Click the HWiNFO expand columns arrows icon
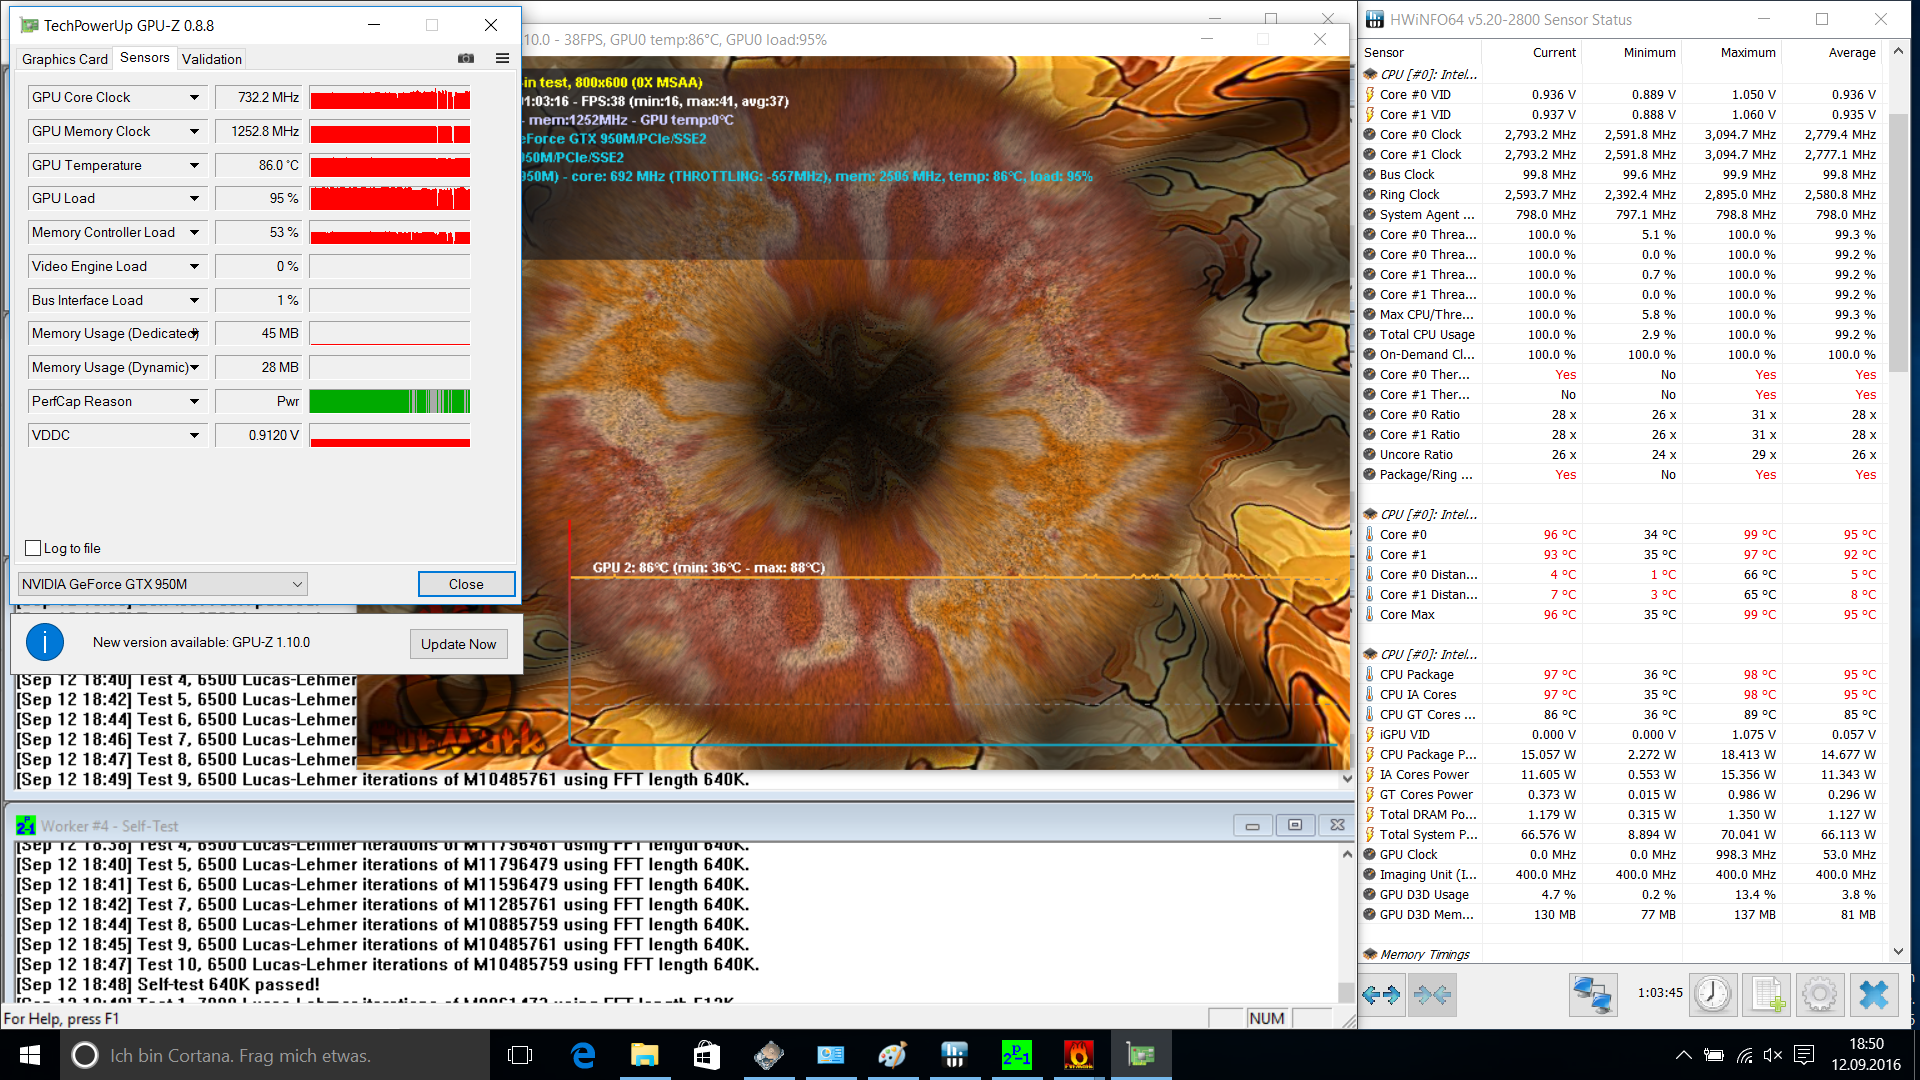Screen dimensions: 1920x1080 pyautogui.click(x=1381, y=994)
